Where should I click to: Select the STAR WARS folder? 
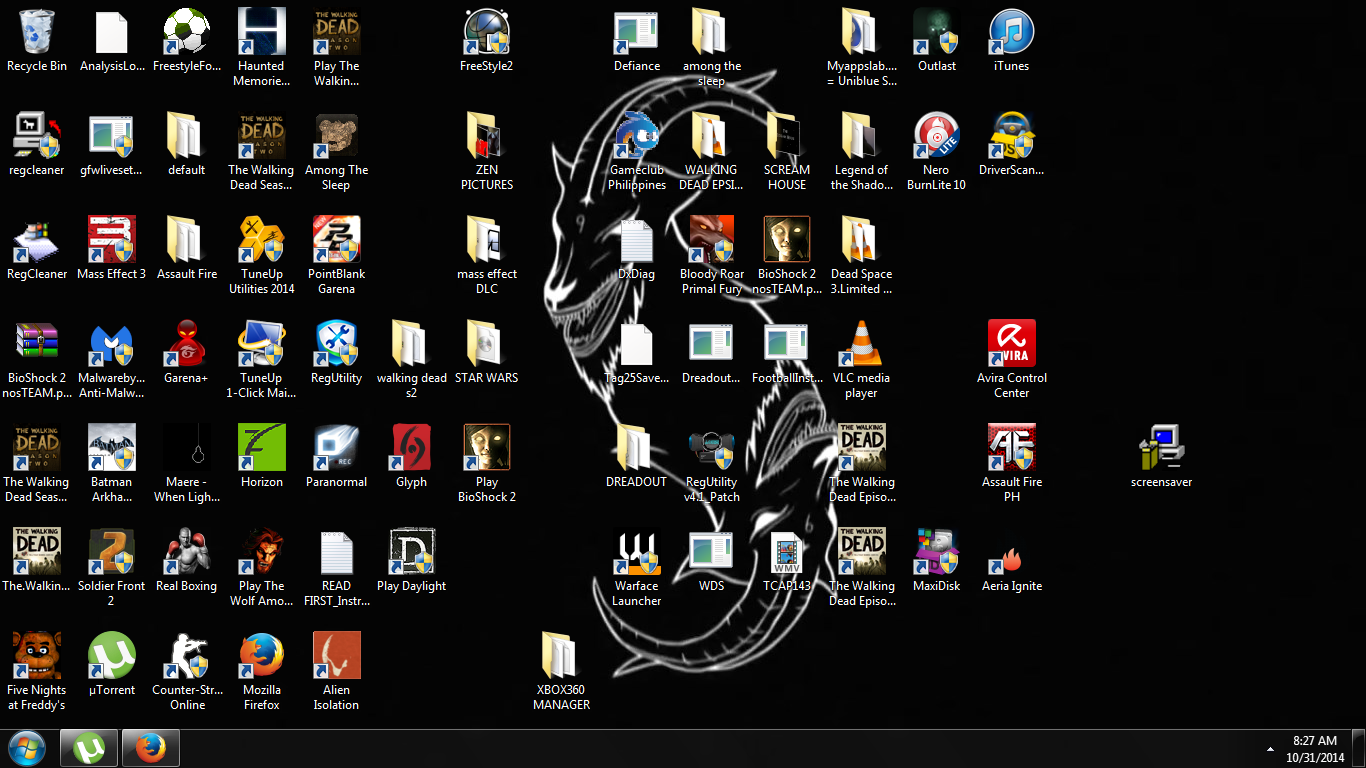487,344
